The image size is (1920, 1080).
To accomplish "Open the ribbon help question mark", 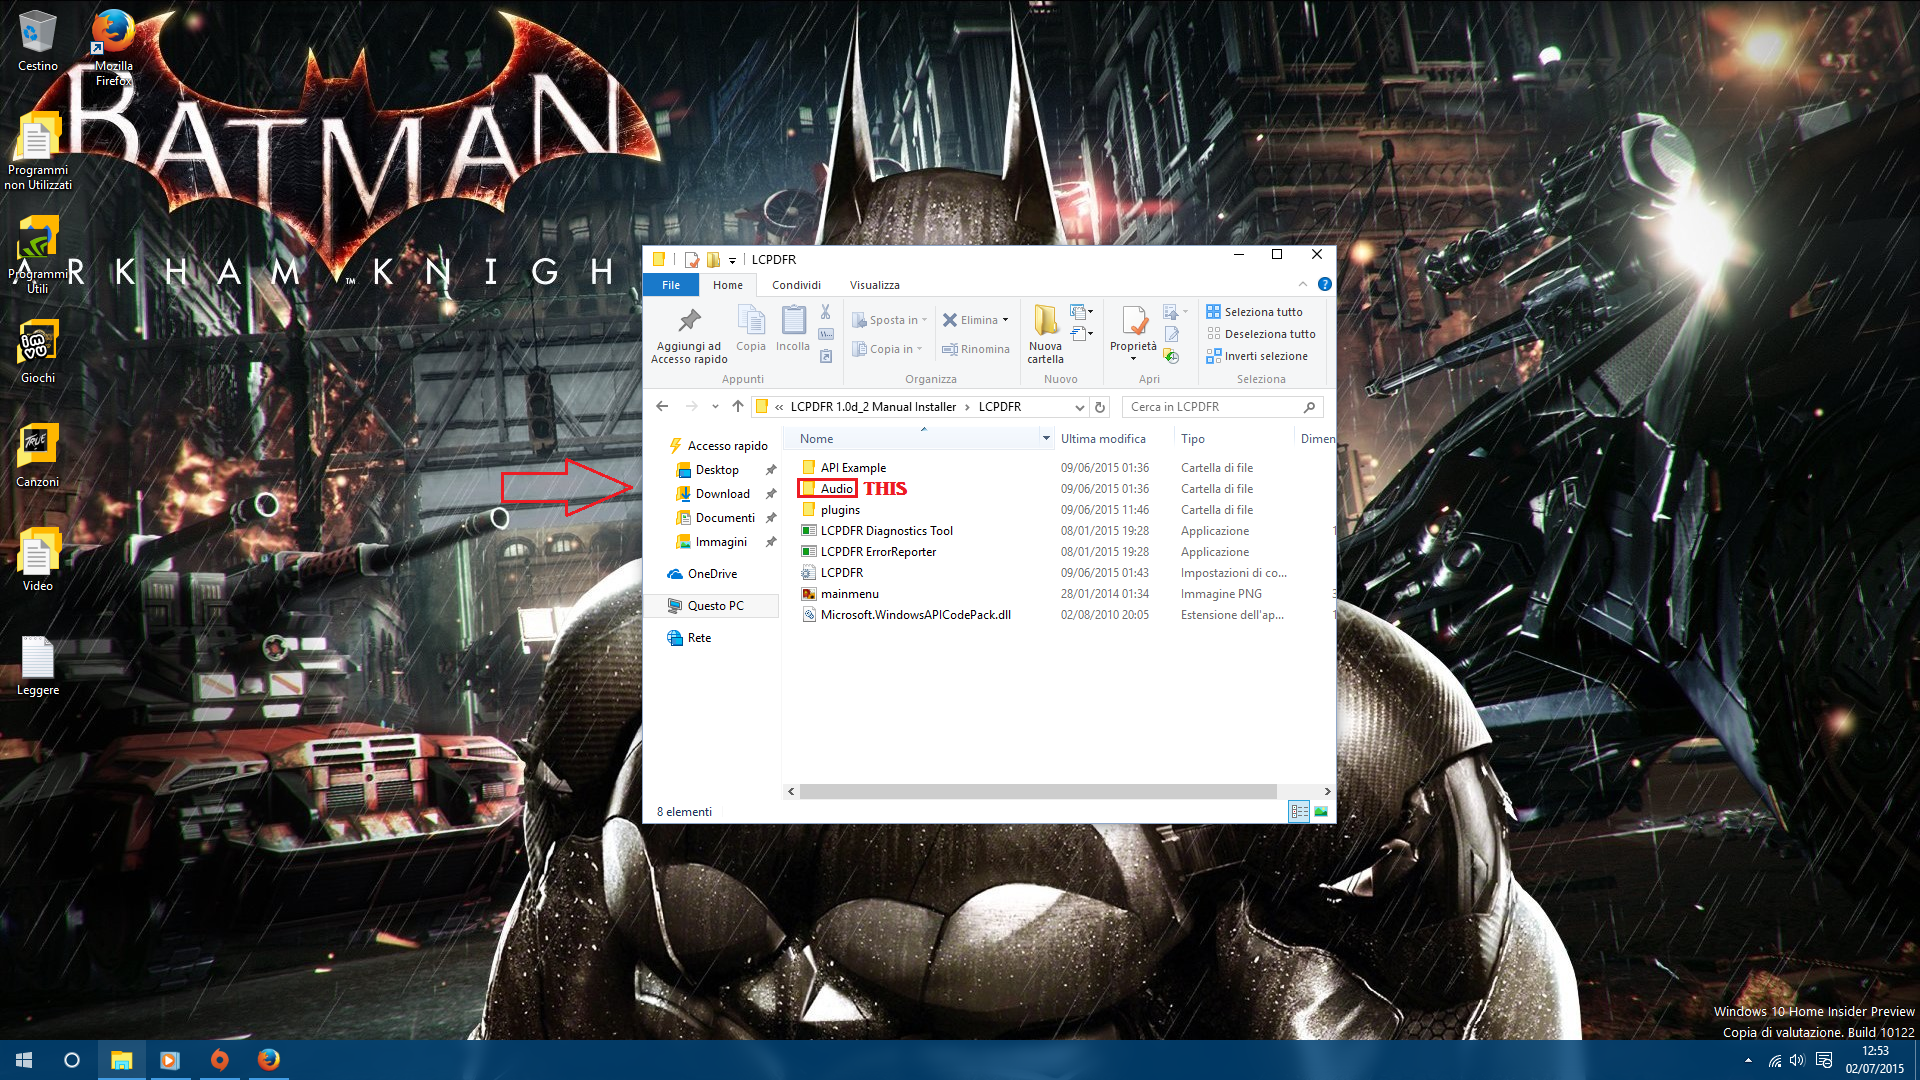I will (1324, 285).
